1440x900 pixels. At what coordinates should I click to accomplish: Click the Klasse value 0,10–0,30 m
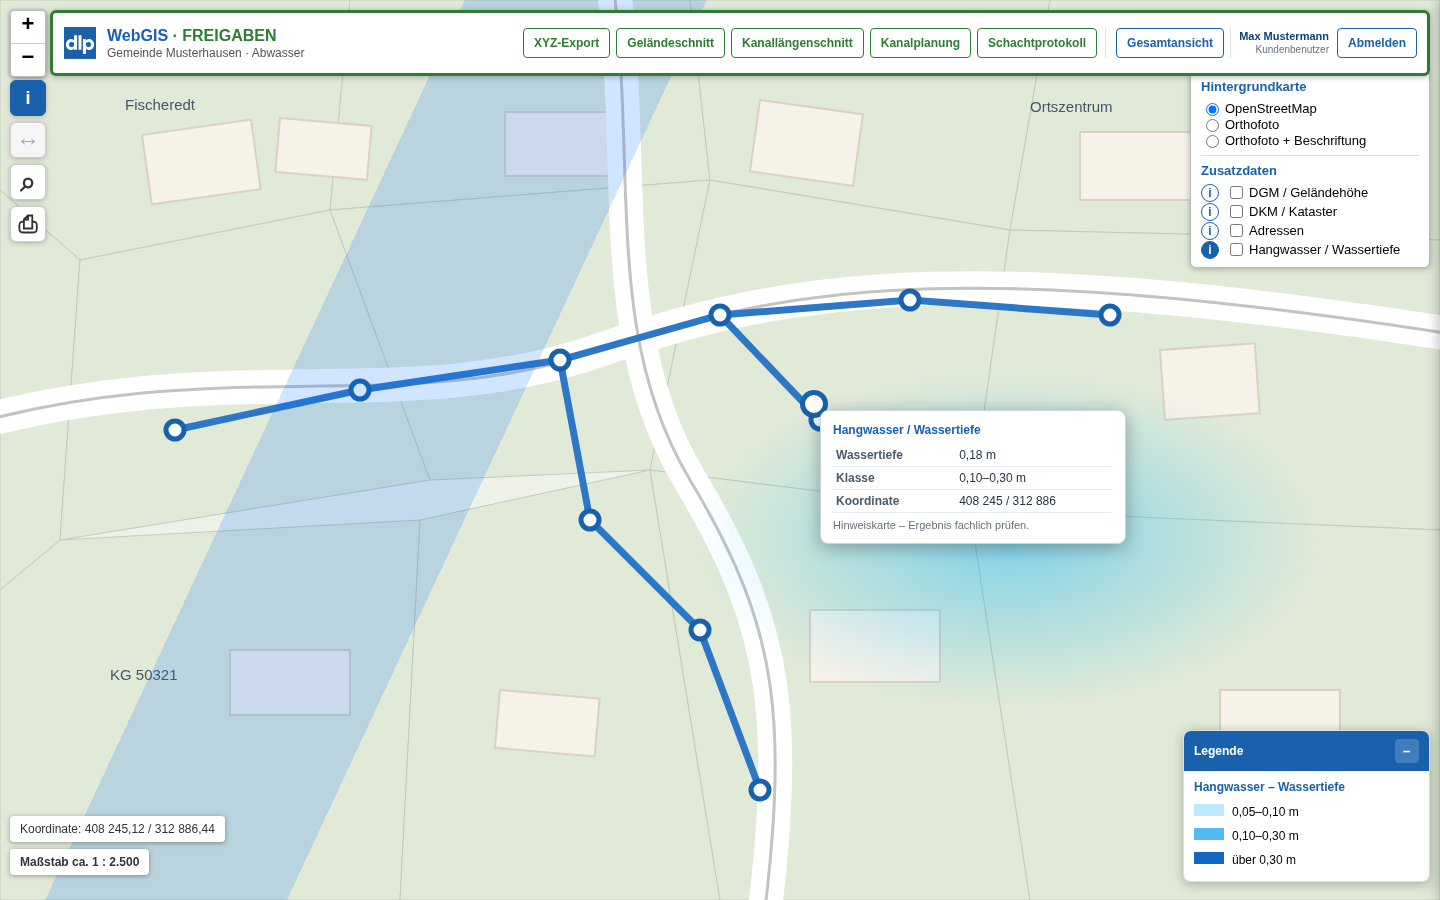992,478
